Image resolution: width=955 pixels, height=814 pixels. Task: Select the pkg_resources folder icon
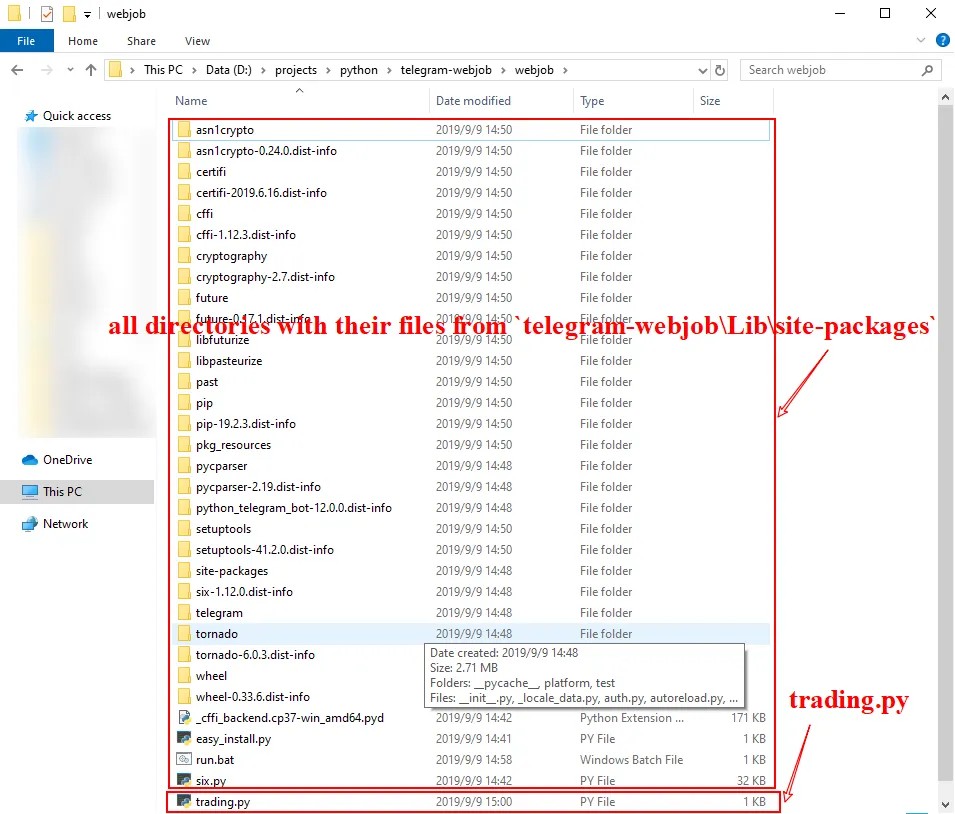coord(184,445)
